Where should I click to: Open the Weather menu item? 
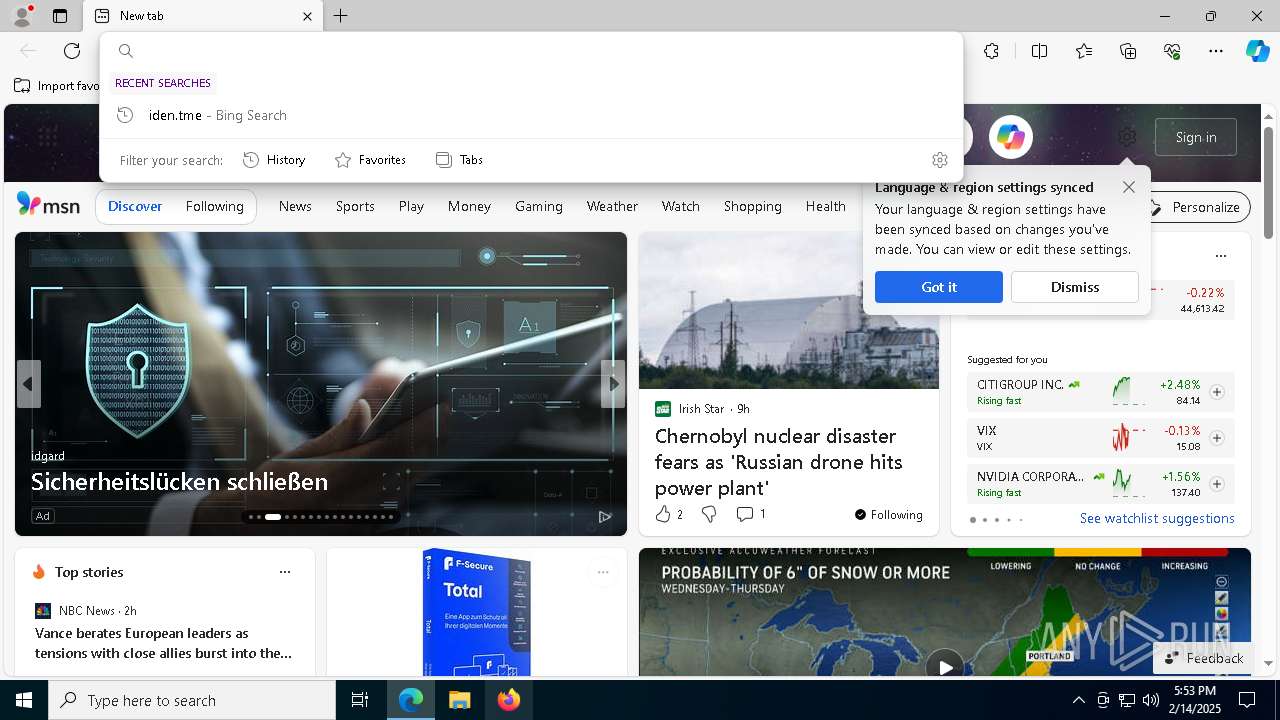click(x=612, y=206)
